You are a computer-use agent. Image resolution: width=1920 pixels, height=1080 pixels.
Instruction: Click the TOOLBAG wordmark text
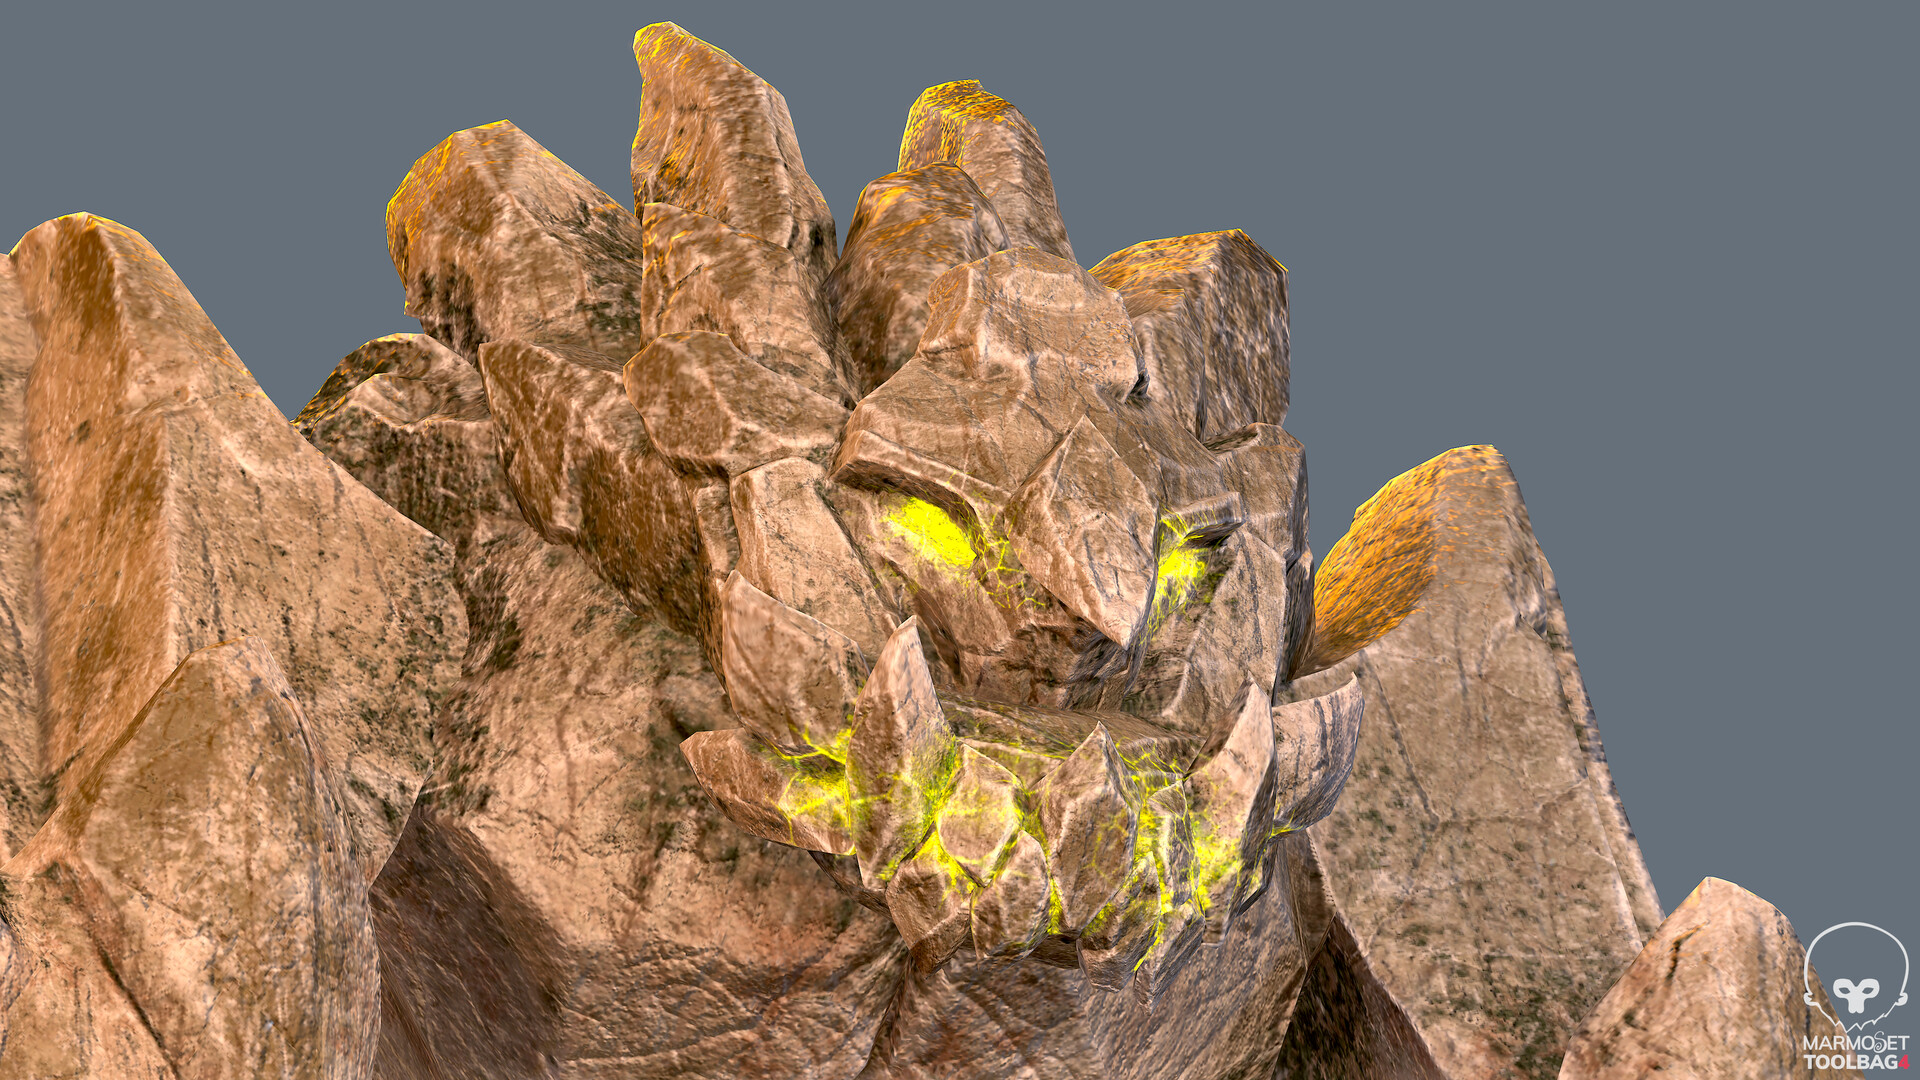pos(1848,1062)
